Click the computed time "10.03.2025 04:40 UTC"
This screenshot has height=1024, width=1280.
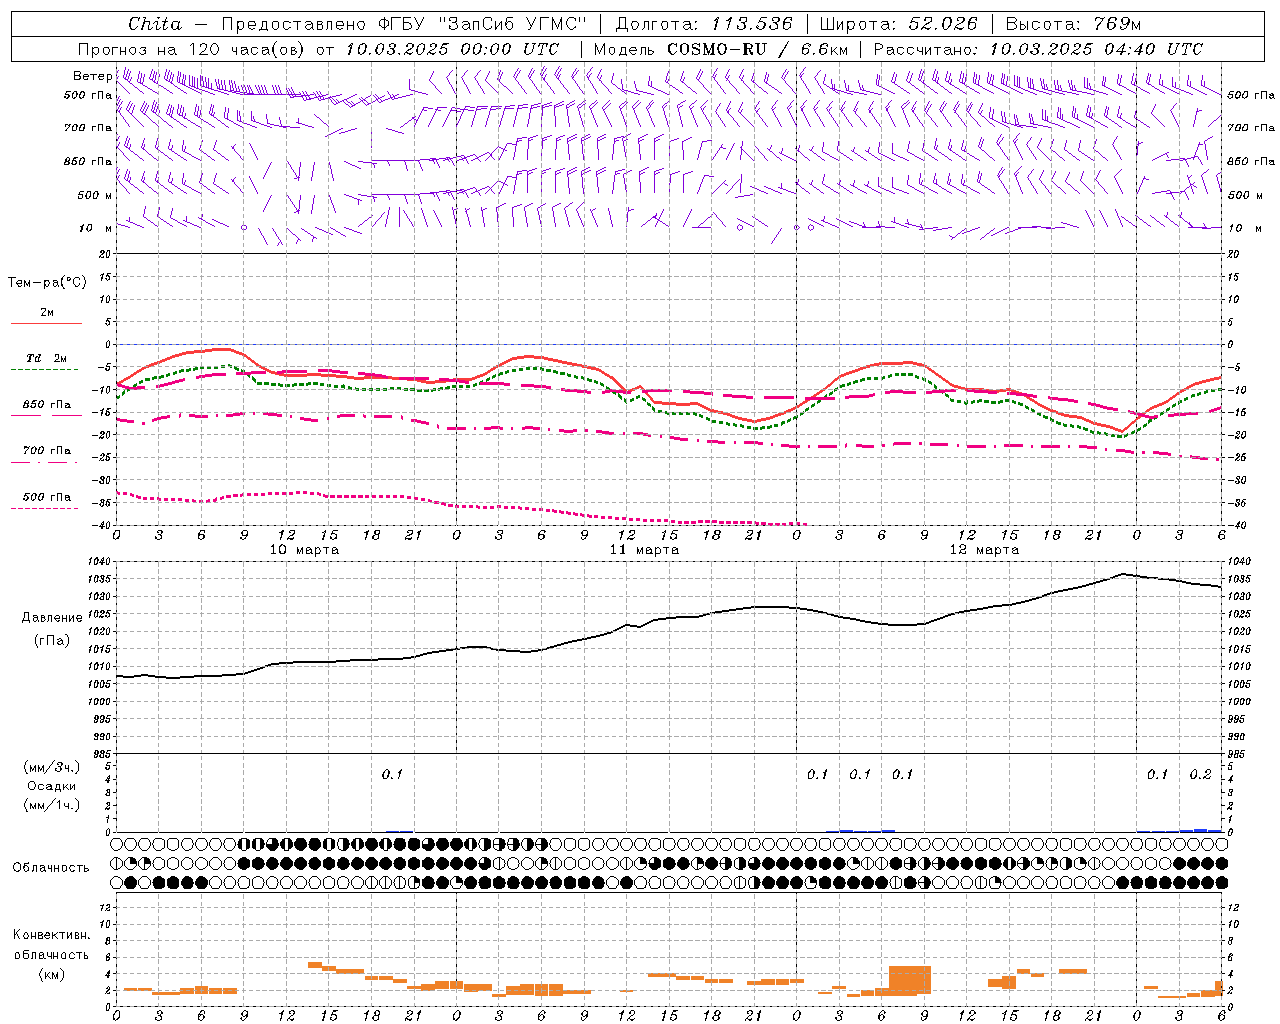[x=1096, y=48]
